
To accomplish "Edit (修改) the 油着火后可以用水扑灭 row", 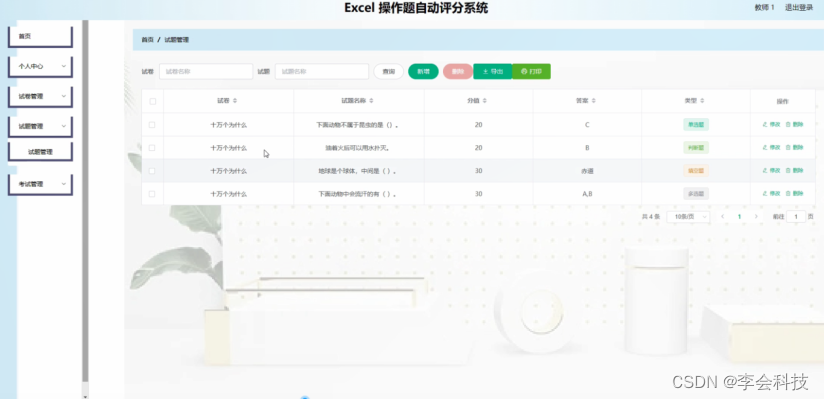I will pos(771,148).
